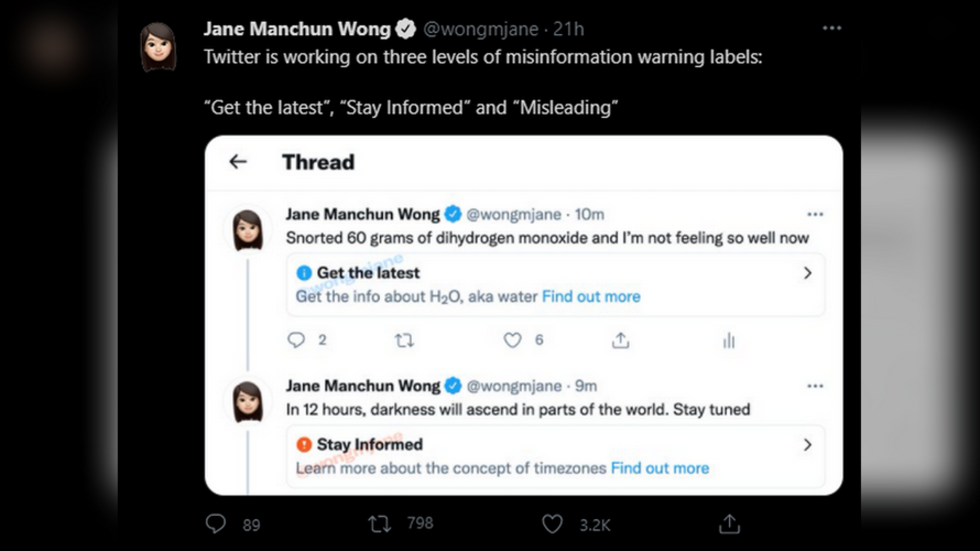
Task: Share the main misinformation labels tweet
Action: 729,524
